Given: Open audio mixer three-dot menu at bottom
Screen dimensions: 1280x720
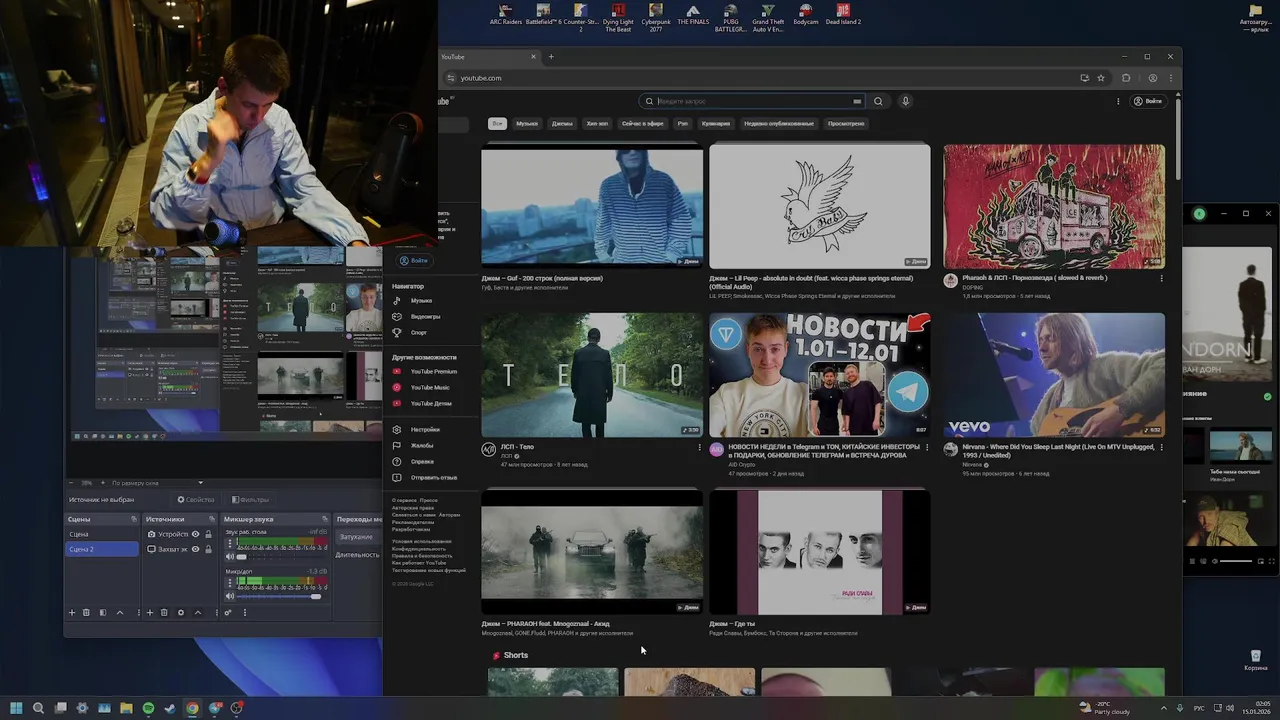Looking at the screenshot, I should [245, 613].
